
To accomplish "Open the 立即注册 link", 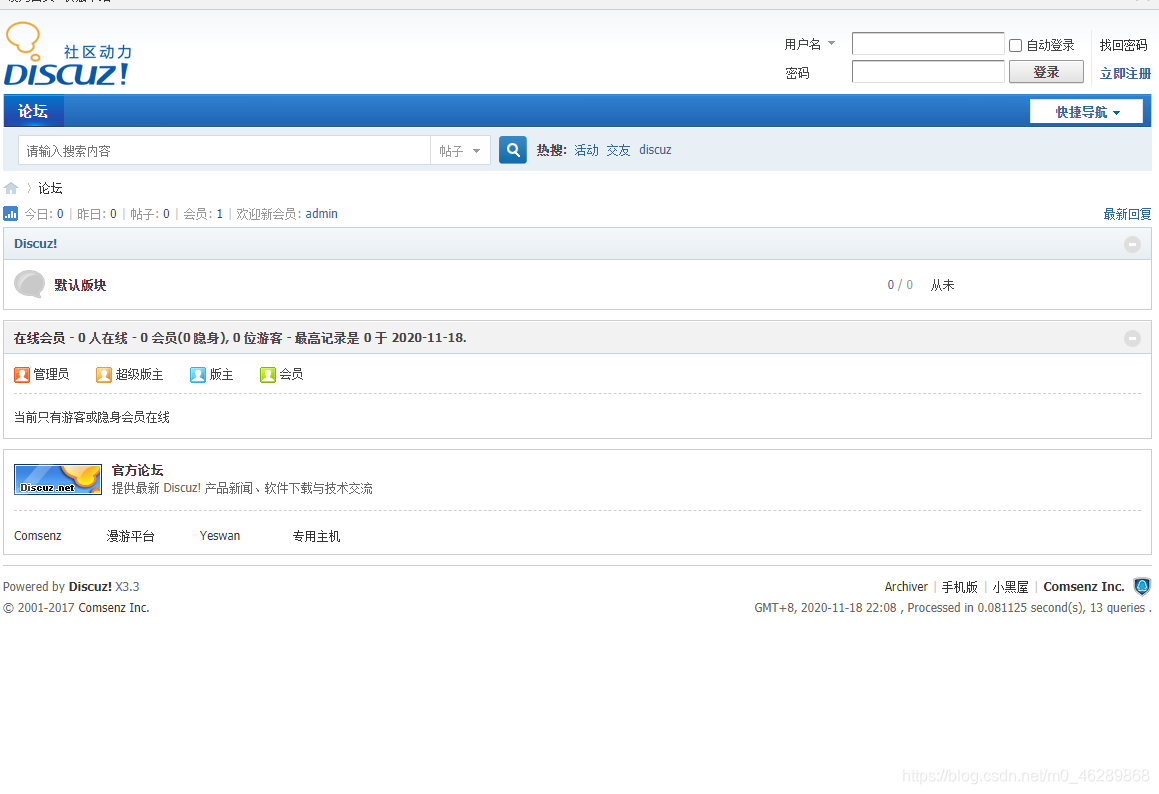I will [x=1125, y=73].
